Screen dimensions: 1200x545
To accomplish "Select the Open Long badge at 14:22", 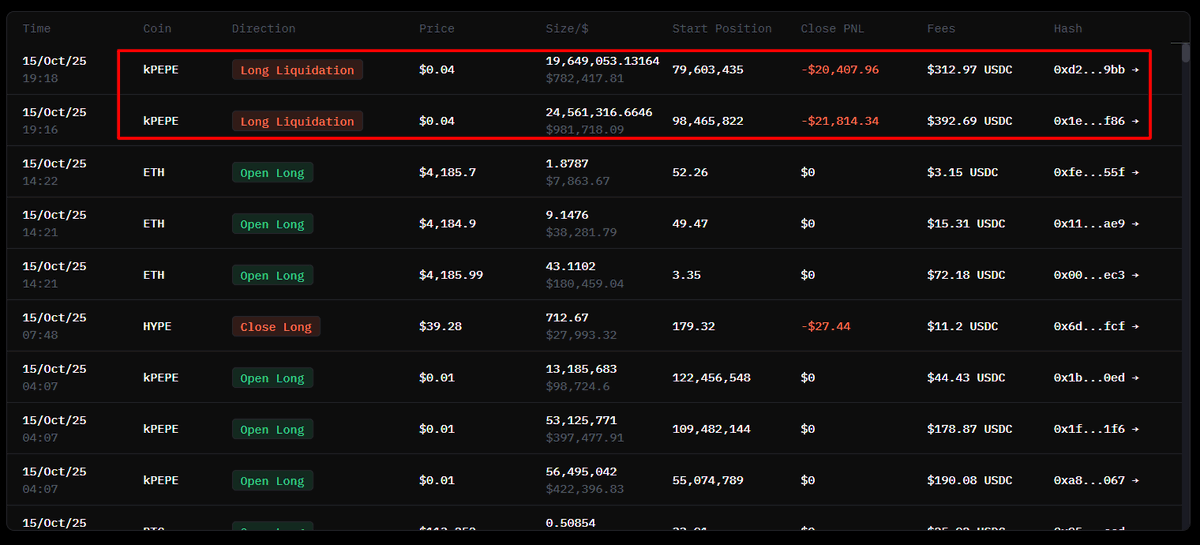I will pyautogui.click(x=272, y=173).
